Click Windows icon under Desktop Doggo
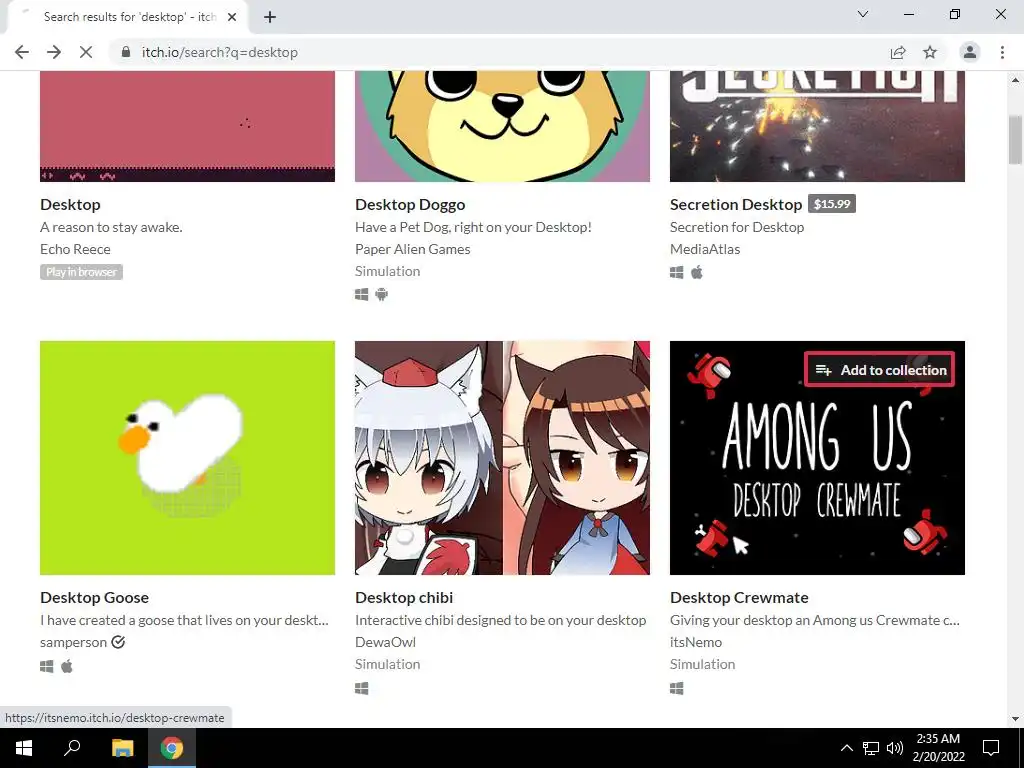 362,295
